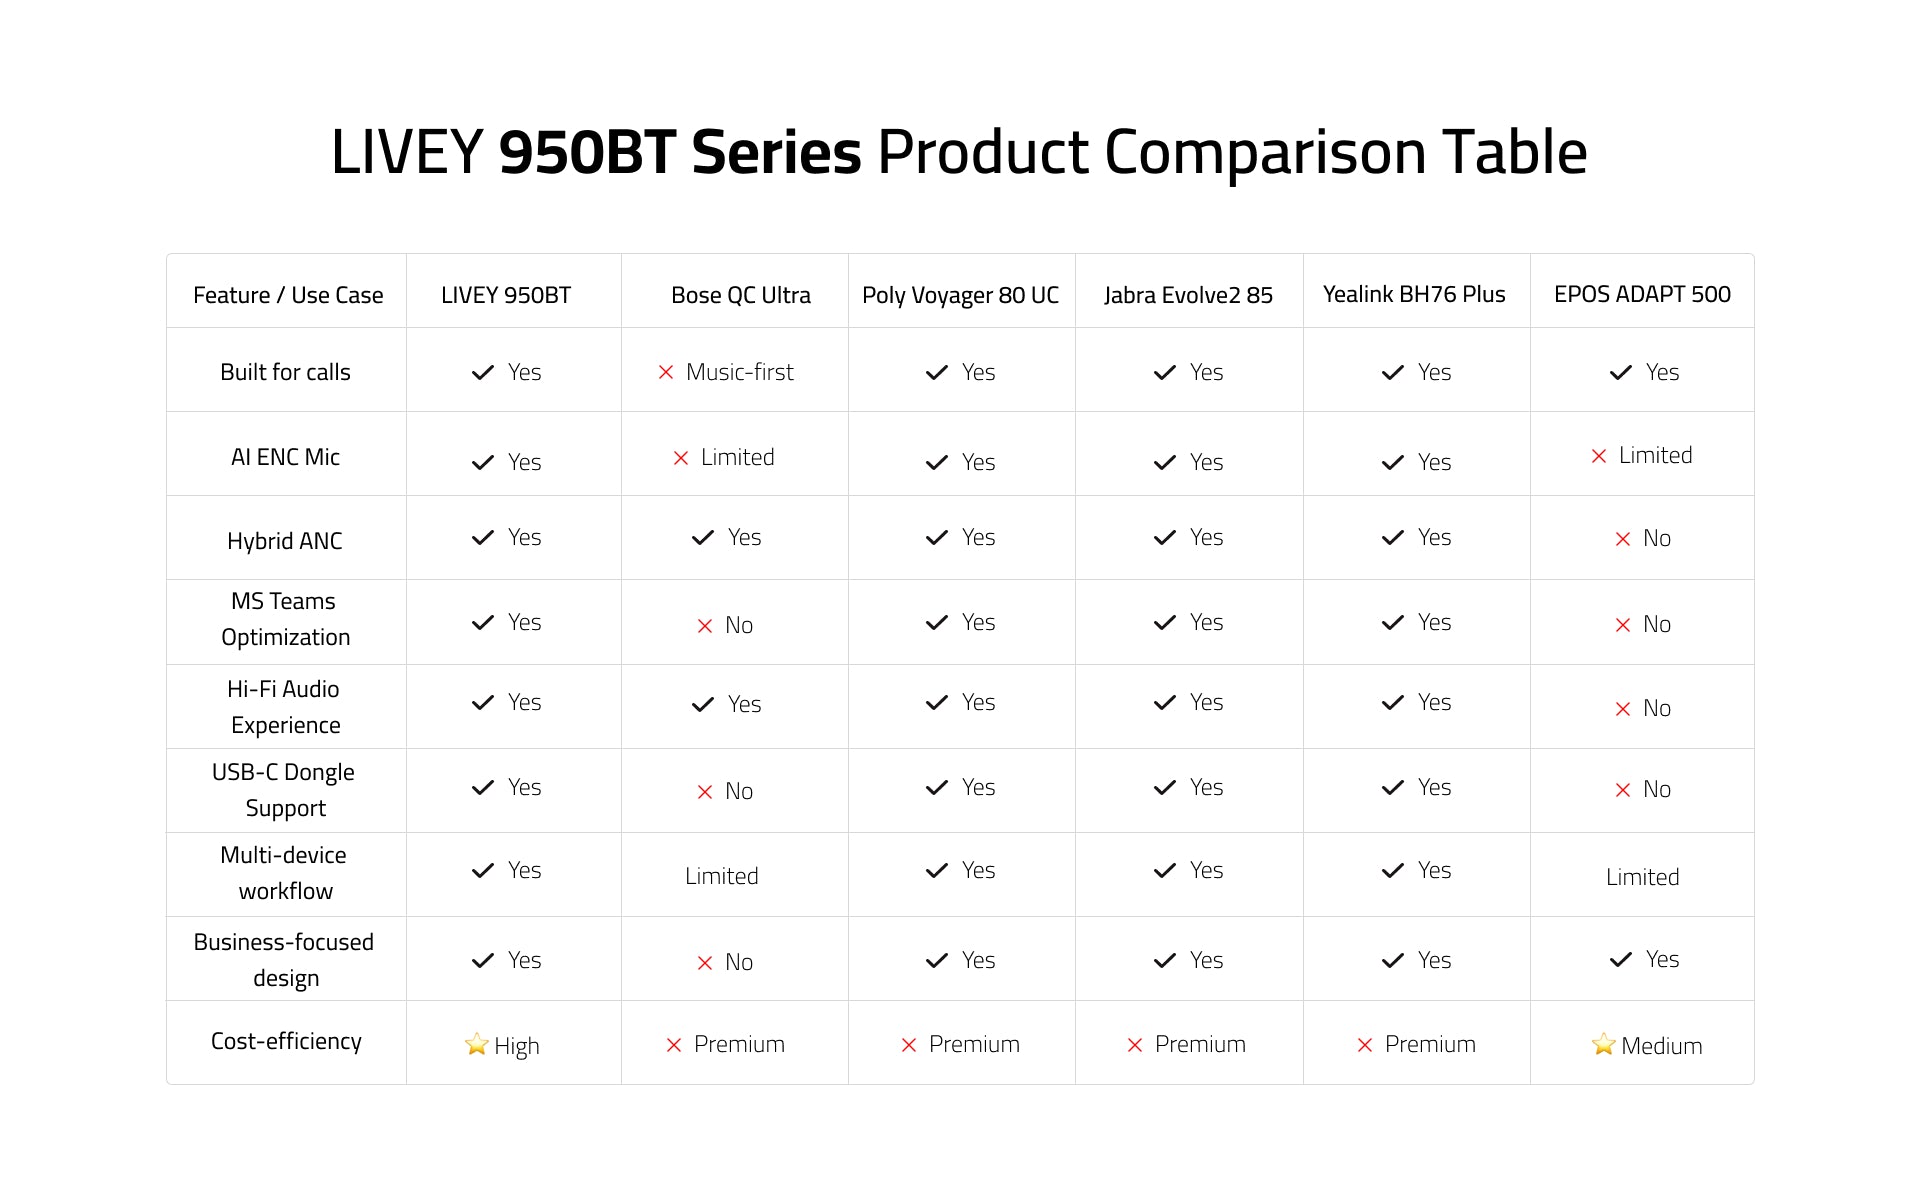Select the LIVEY 950BT column header
The width and height of the screenshot is (1920, 1193).
(506, 295)
